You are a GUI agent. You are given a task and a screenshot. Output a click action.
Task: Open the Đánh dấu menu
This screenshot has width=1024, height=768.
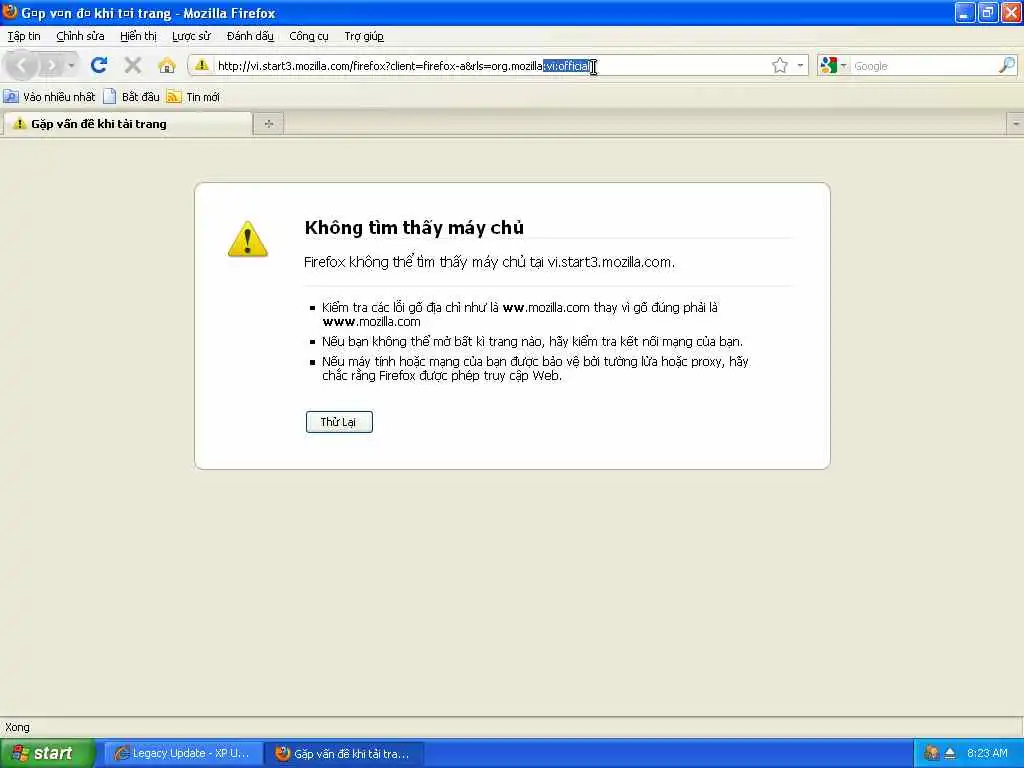pyautogui.click(x=250, y=37)
